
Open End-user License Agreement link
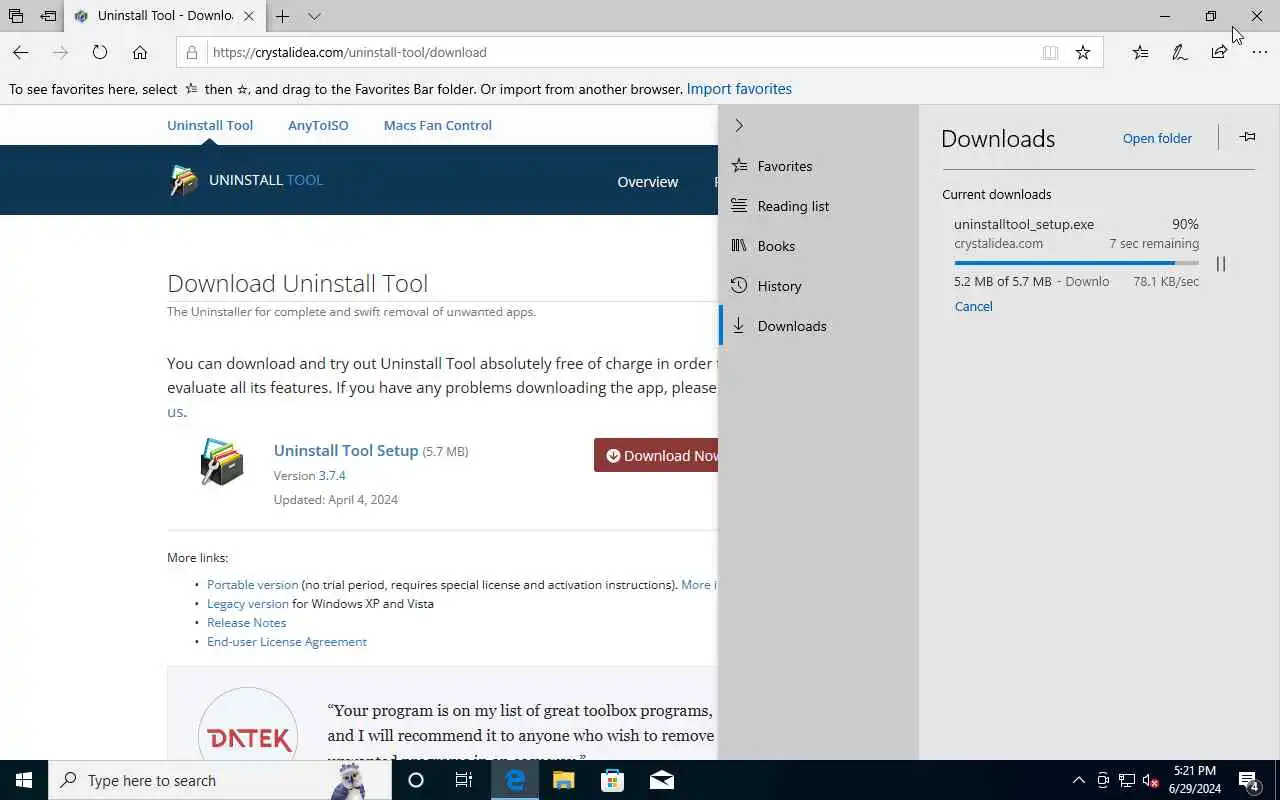coord(287,642)
